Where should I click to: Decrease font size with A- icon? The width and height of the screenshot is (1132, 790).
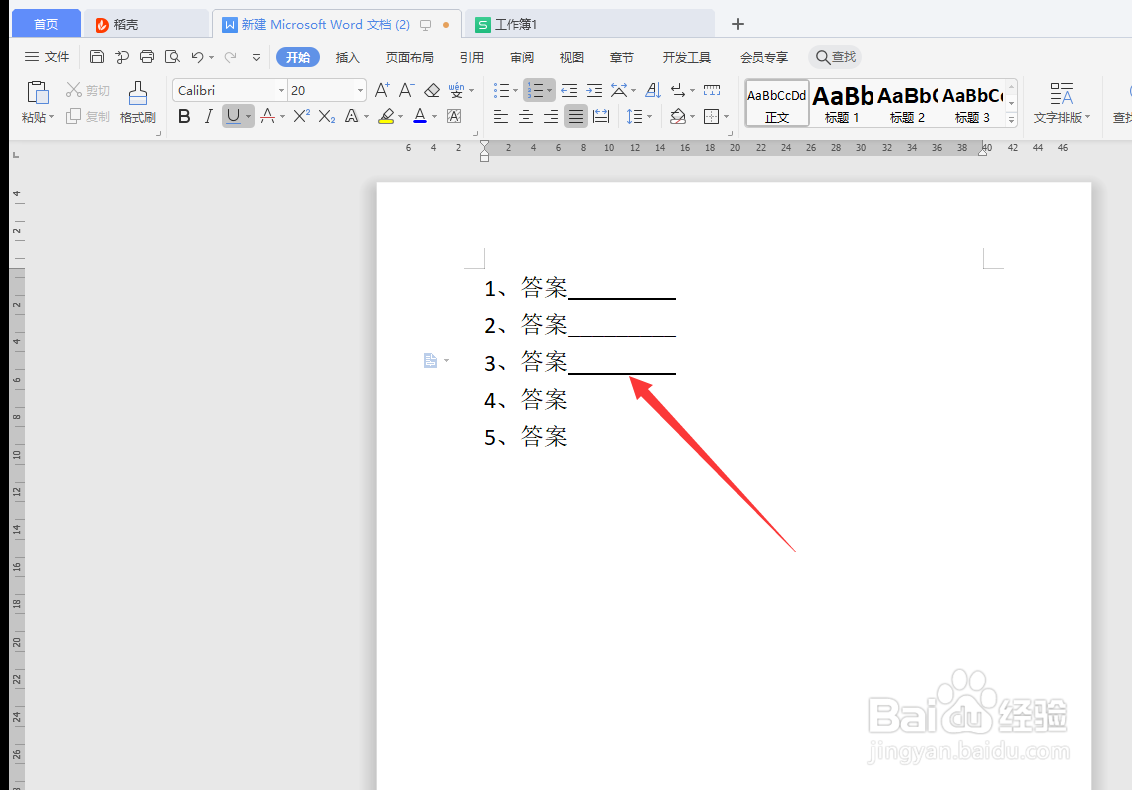coord(406,90)
